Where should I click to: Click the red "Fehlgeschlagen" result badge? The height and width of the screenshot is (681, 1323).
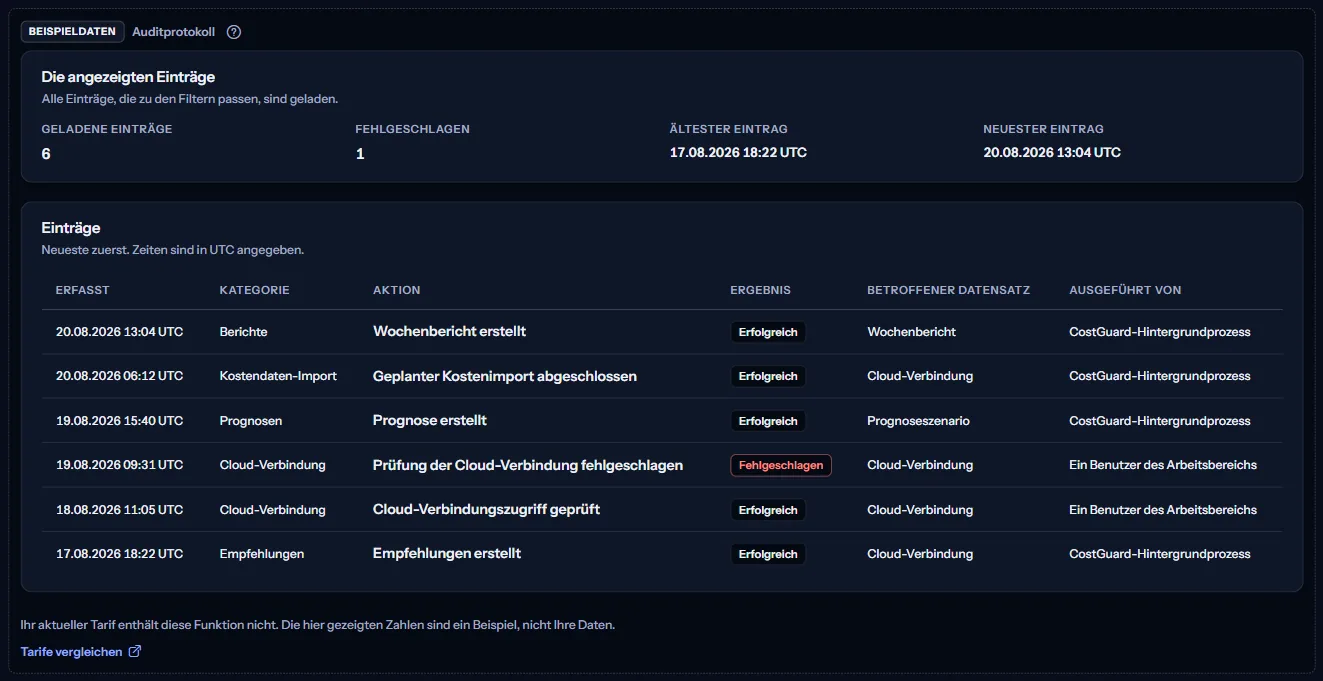(x=781, y=465)
